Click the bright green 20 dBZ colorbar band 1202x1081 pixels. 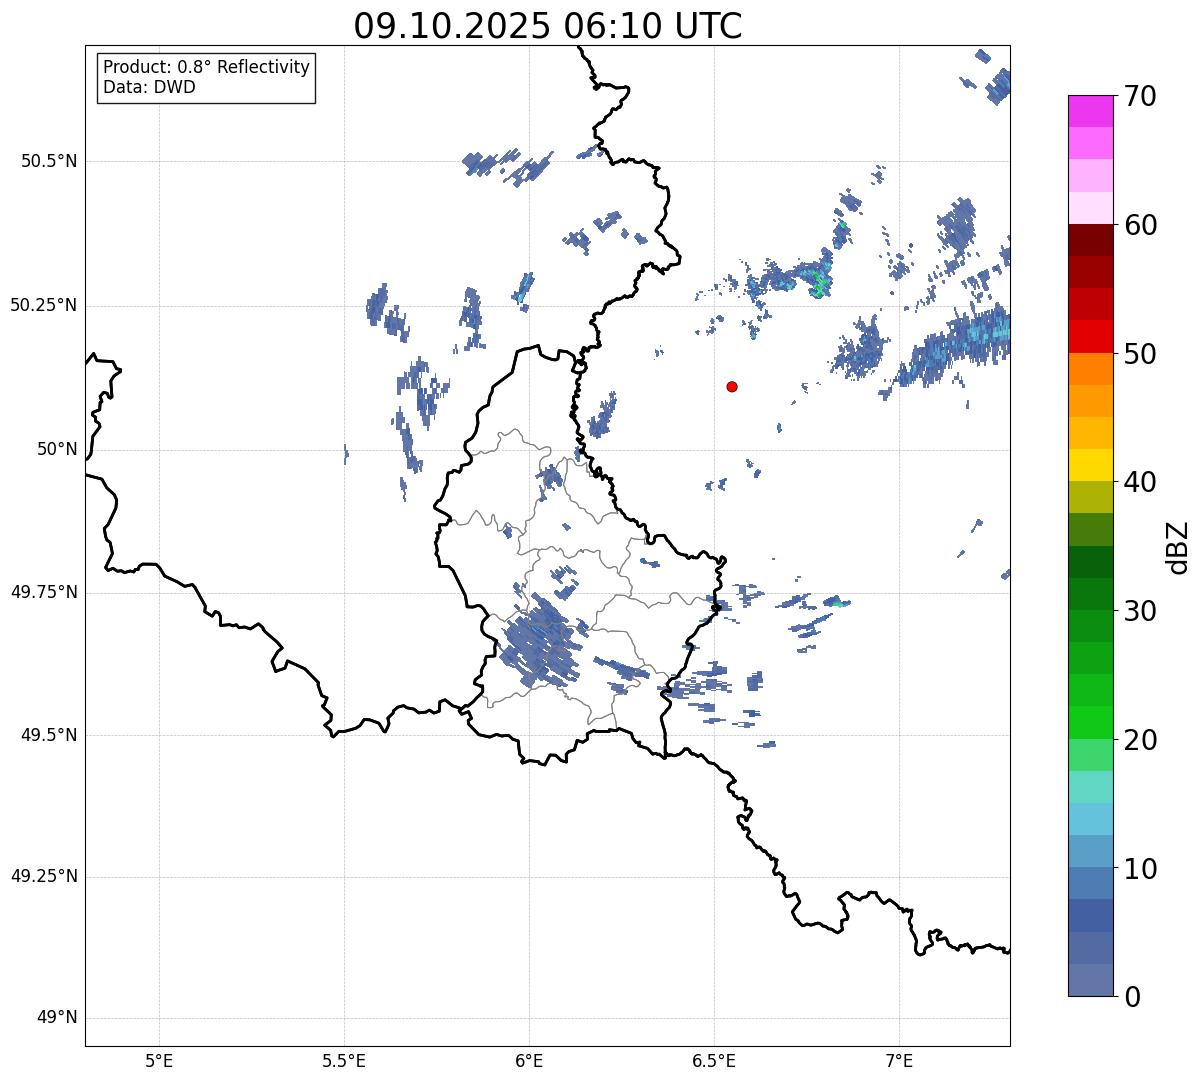coord(1090,722)
